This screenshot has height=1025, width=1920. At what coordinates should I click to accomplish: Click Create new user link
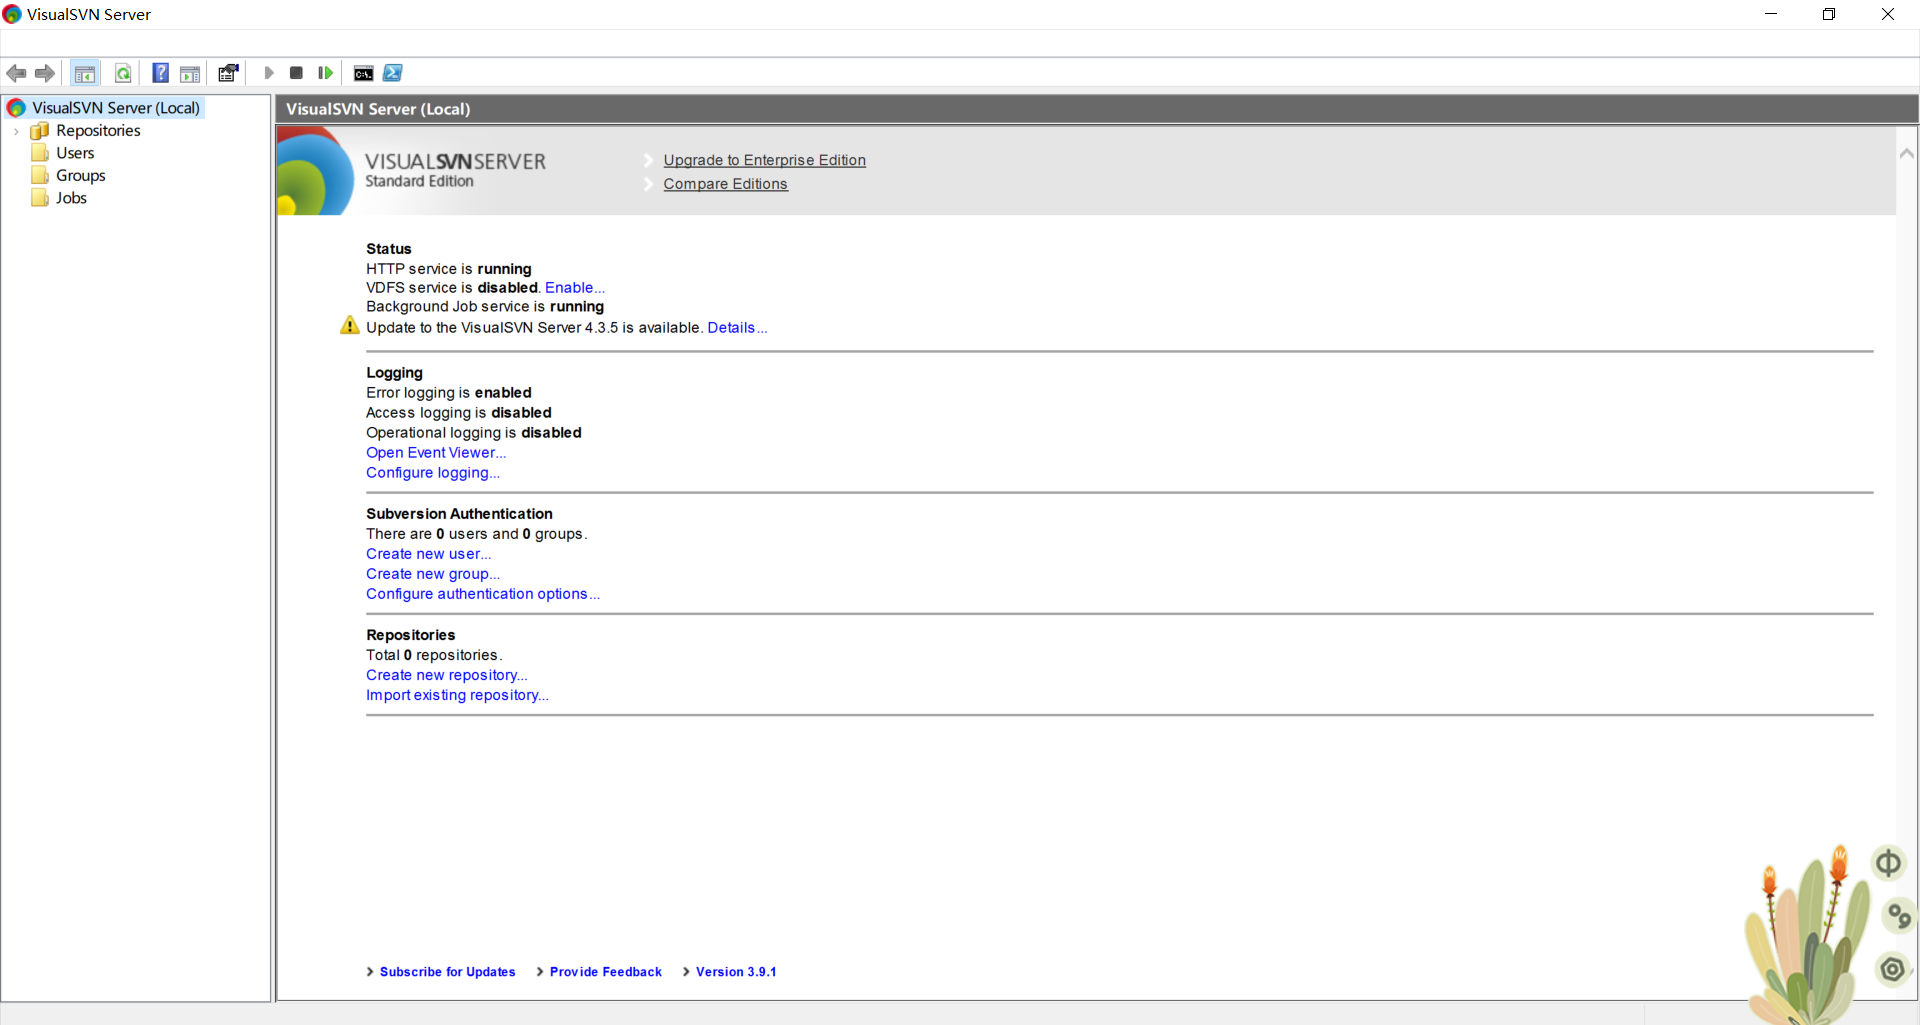[x=429, y=554]
